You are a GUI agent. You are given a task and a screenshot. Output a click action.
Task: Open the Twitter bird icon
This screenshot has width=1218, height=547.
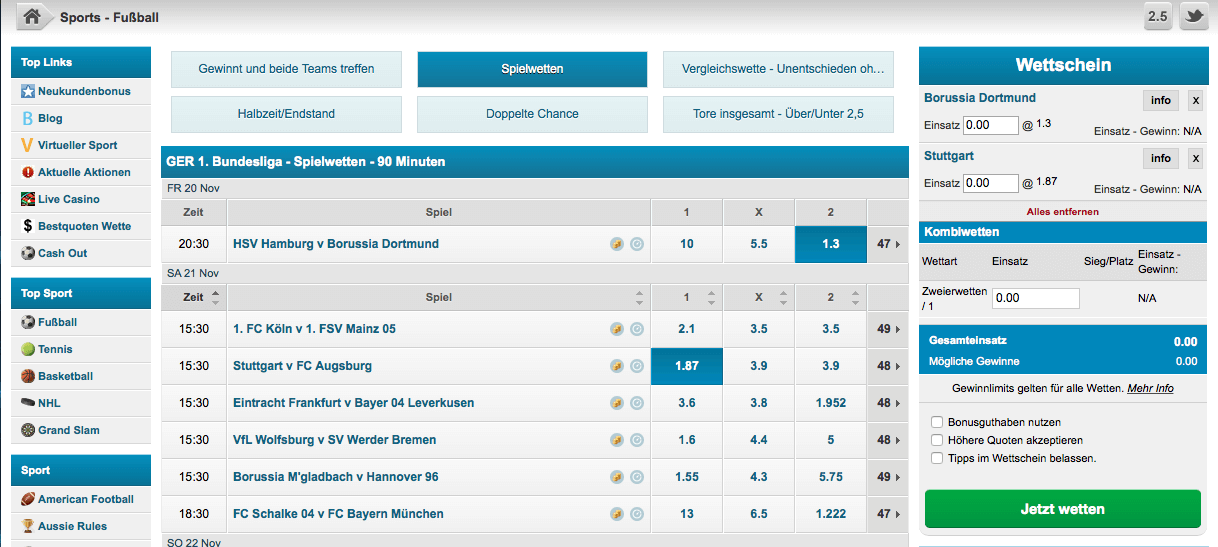pyautogui.click(x=1193, y=17)
